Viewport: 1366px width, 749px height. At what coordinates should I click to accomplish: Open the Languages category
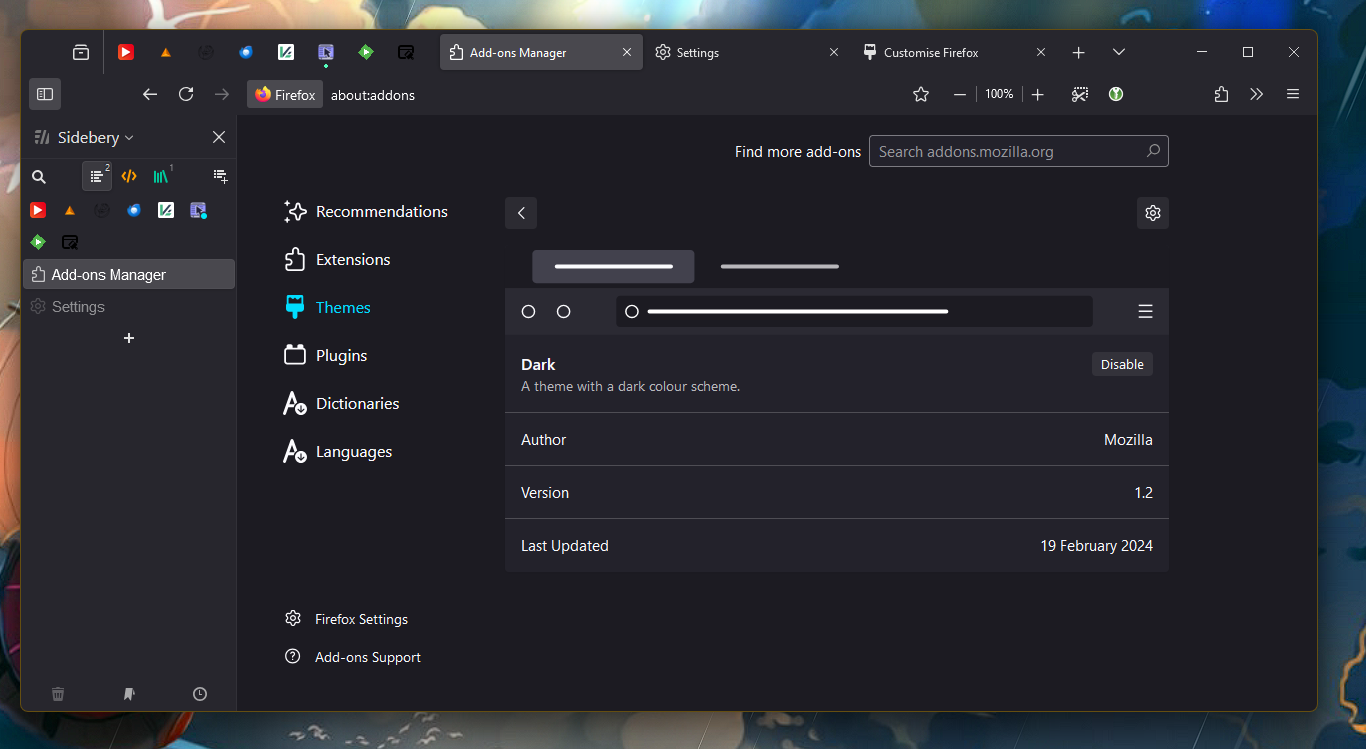coord(338,452)
